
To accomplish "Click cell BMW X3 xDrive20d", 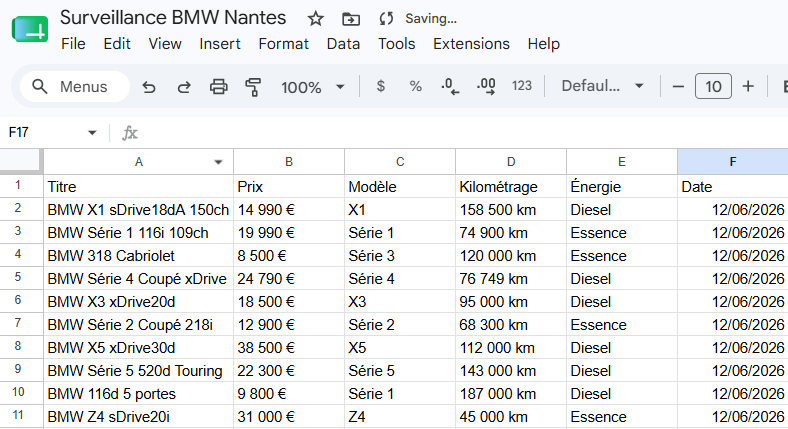I will (139, 302).
